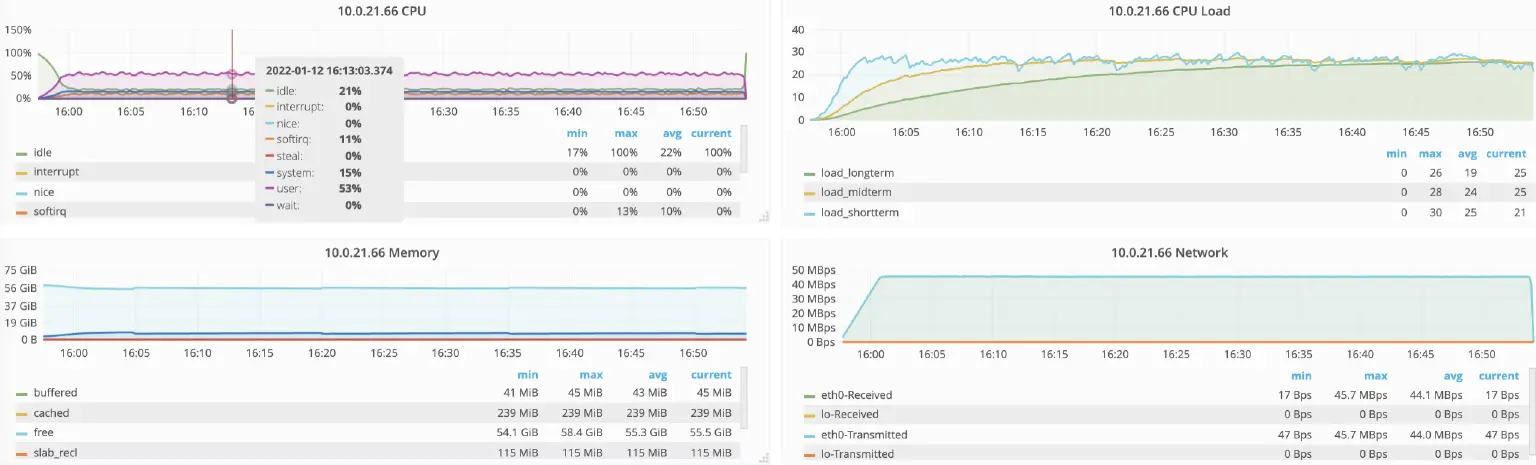Screen dimensions: 1536x465
Task: Sort Memory legend by min column
Action: tap(527, 375)
